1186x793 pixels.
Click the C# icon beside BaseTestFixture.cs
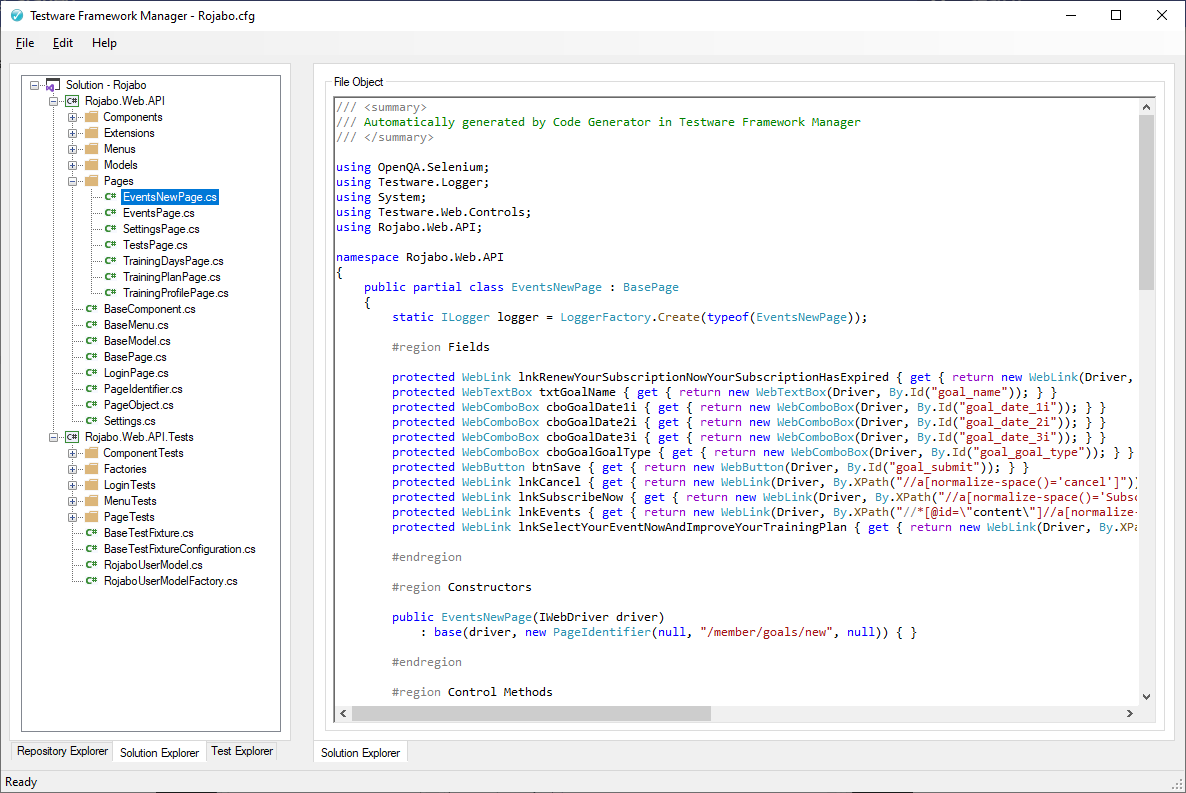pyautogui.click(x=92, y=533)
